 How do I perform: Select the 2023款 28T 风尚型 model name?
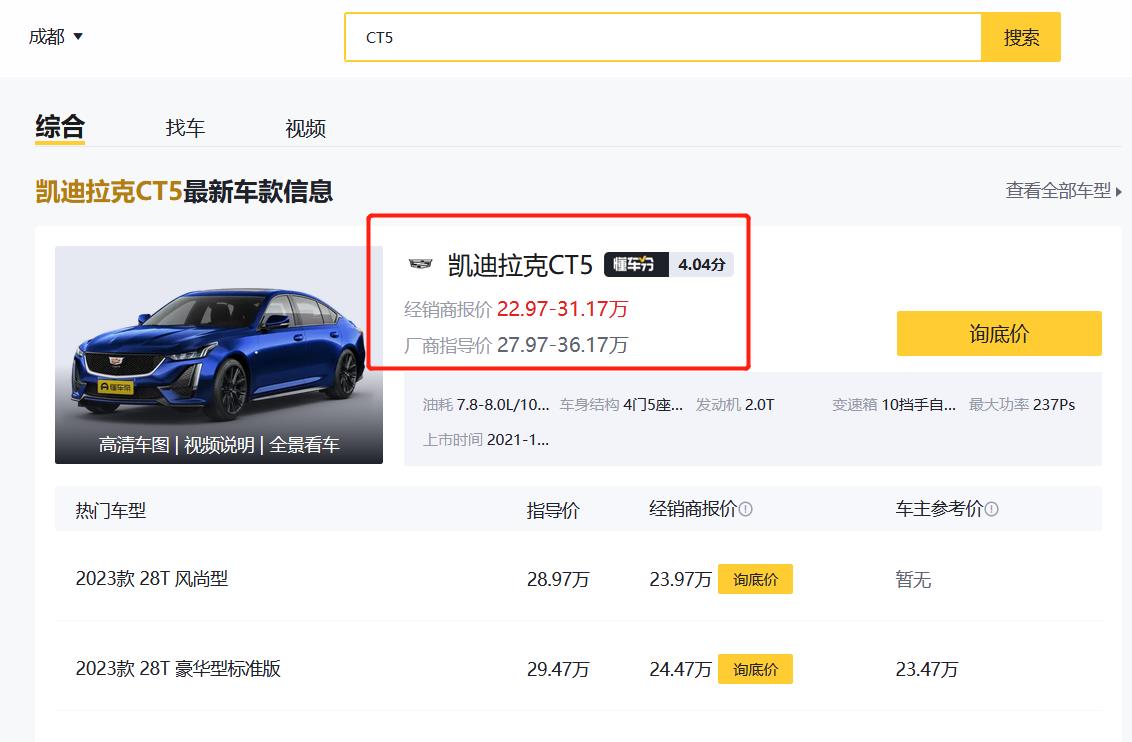[153, 578]
